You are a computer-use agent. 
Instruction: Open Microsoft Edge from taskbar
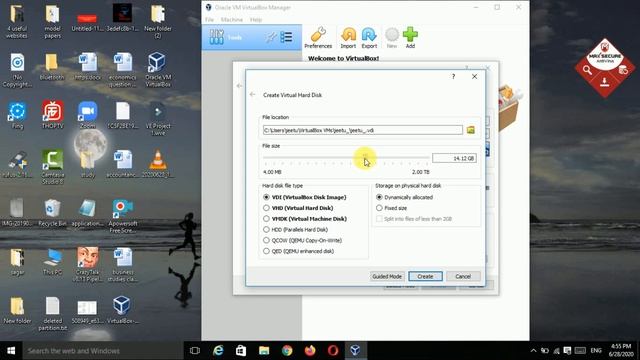[218, 350]
